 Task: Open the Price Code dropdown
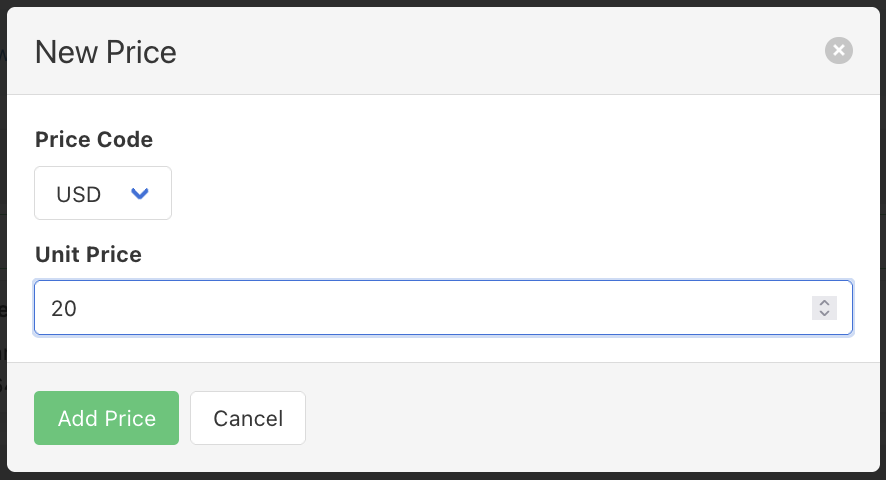pyautogui.click(x=103, y=193)
